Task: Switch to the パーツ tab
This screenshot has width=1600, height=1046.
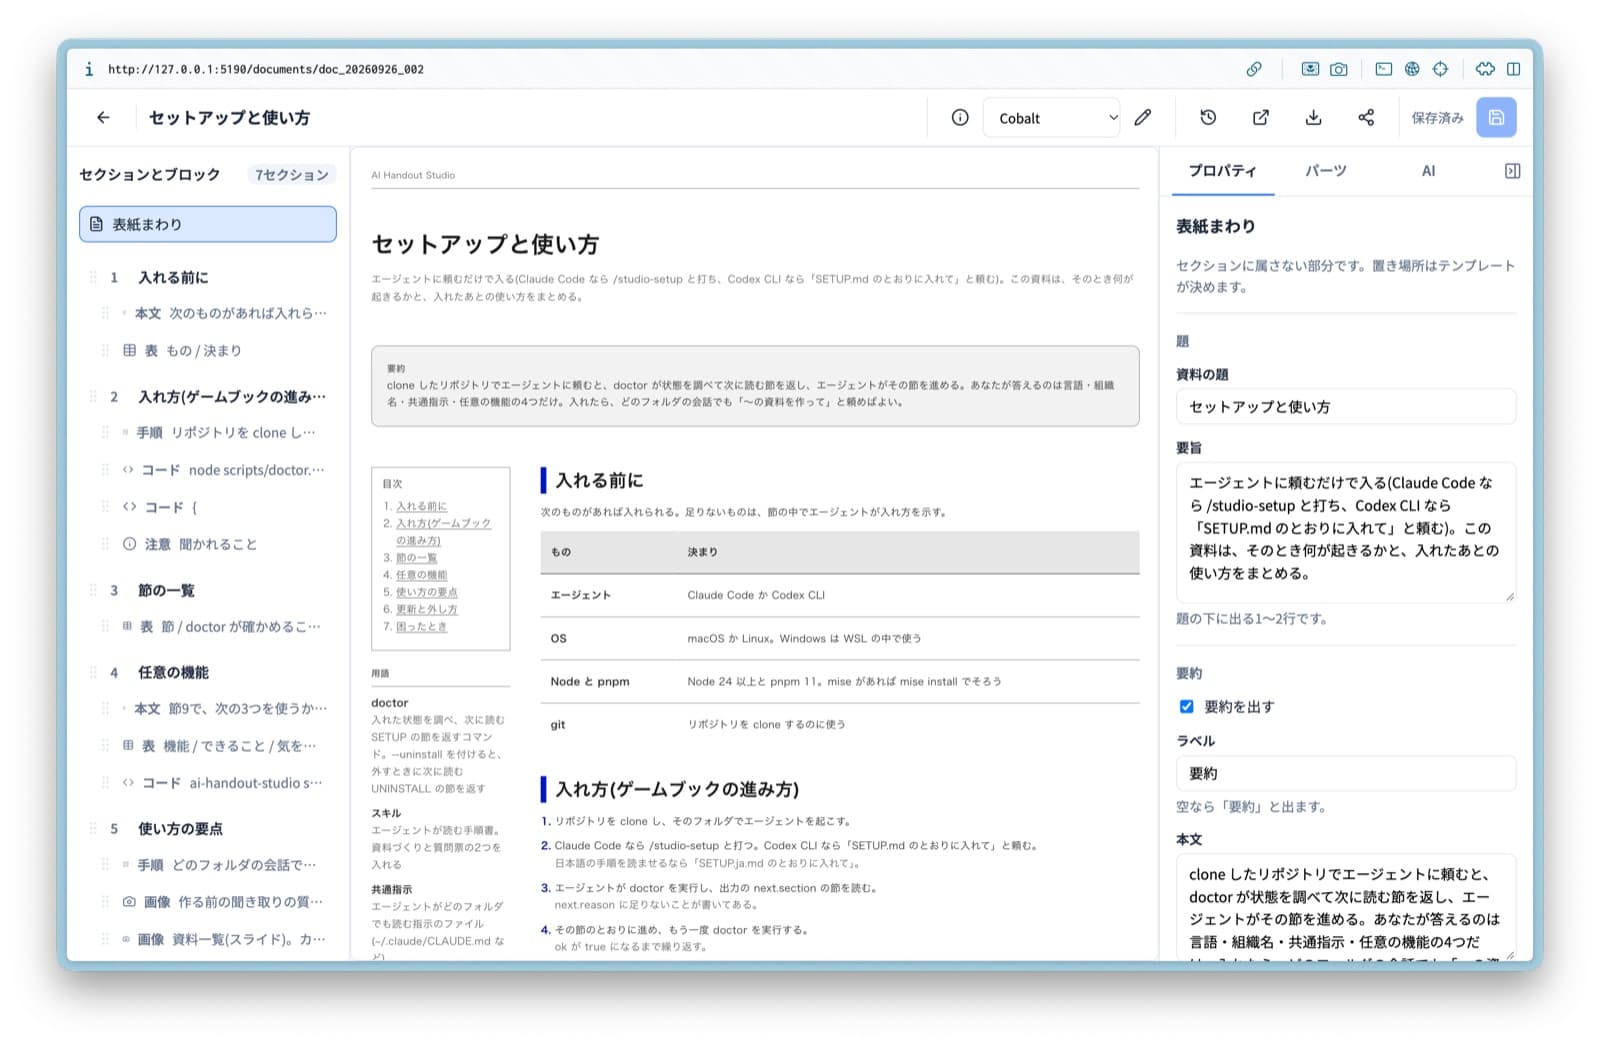Action: (1325, 171)
